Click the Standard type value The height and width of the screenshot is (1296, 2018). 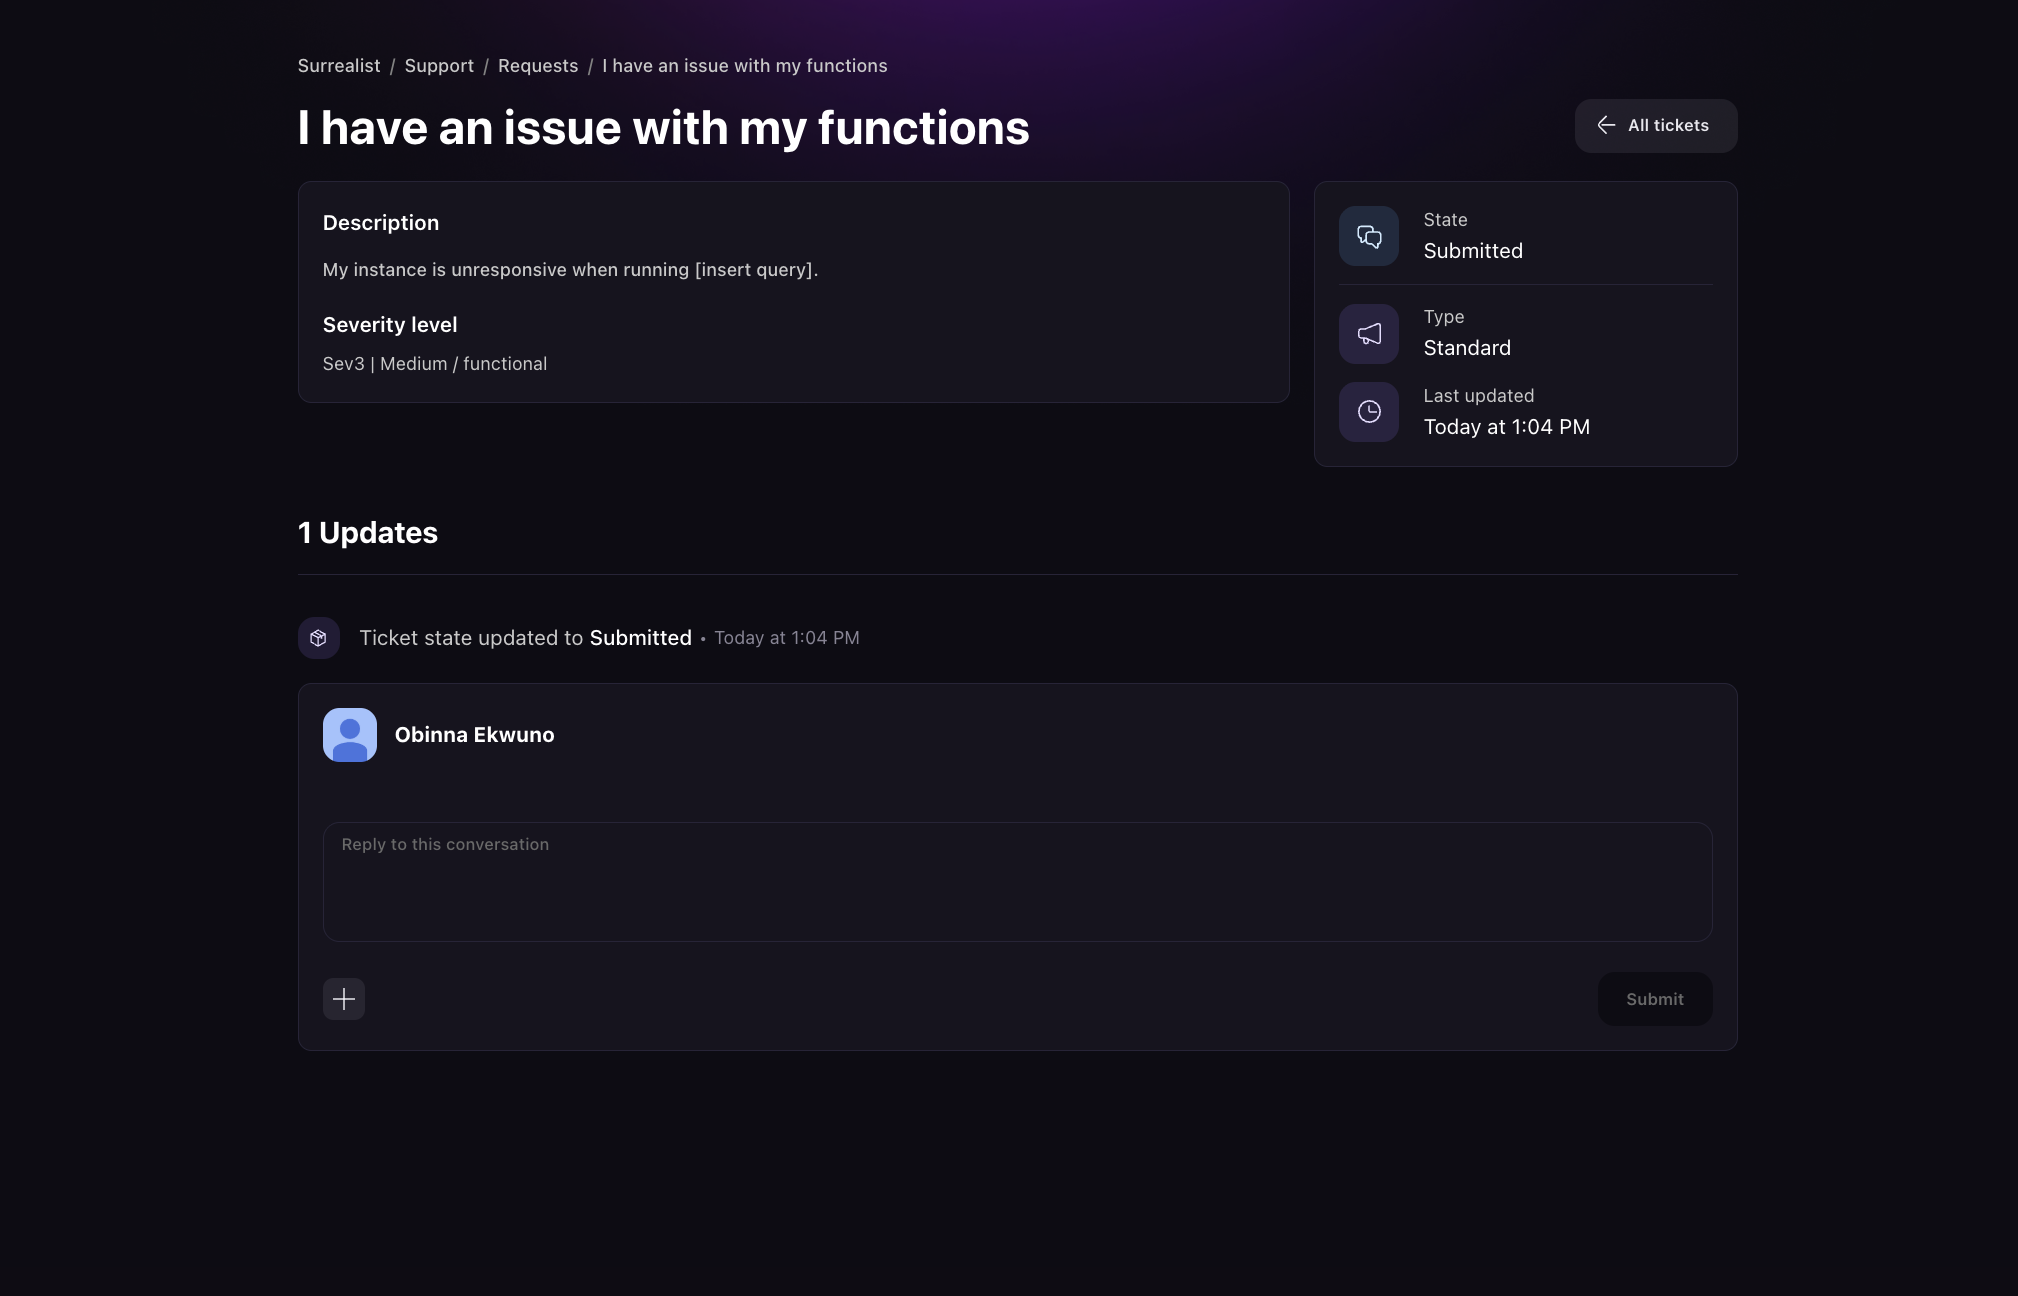(x=1466, y=348)
